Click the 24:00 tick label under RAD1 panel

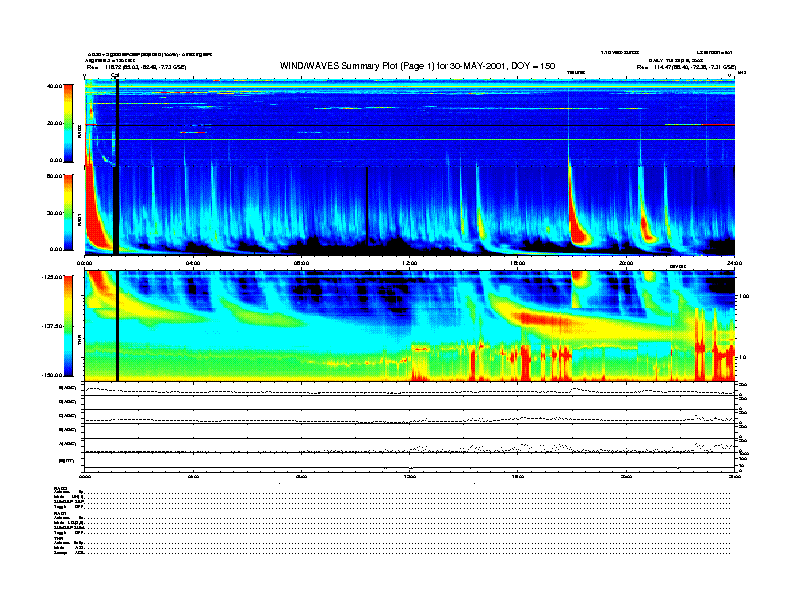tap(734, 263)
